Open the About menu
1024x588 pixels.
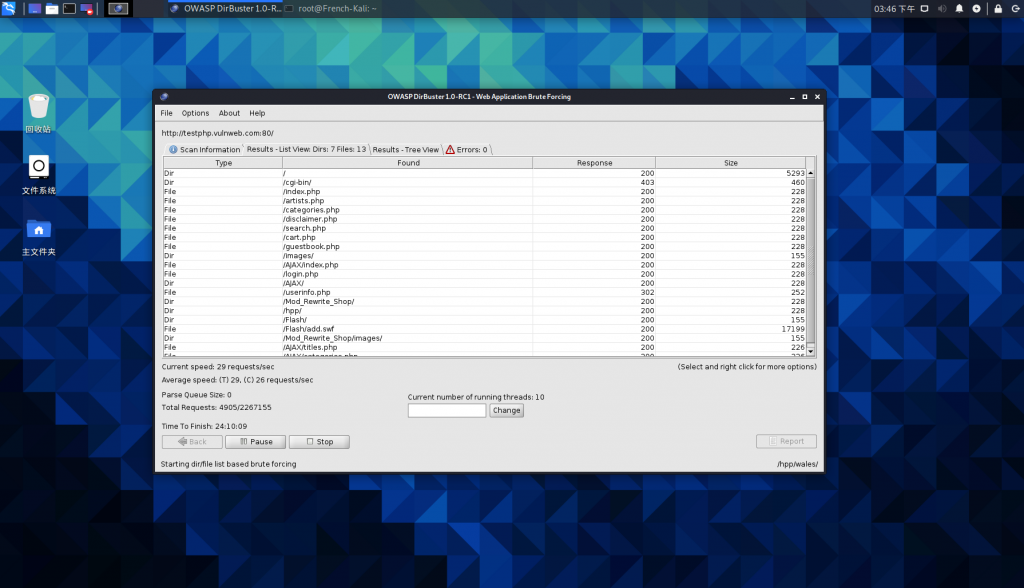[x=229, y=113]
